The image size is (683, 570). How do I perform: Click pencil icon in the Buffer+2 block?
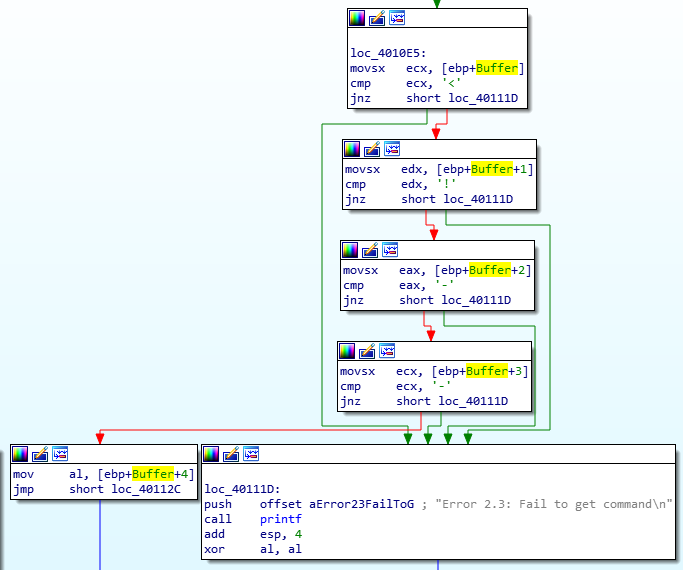[370, 250]
